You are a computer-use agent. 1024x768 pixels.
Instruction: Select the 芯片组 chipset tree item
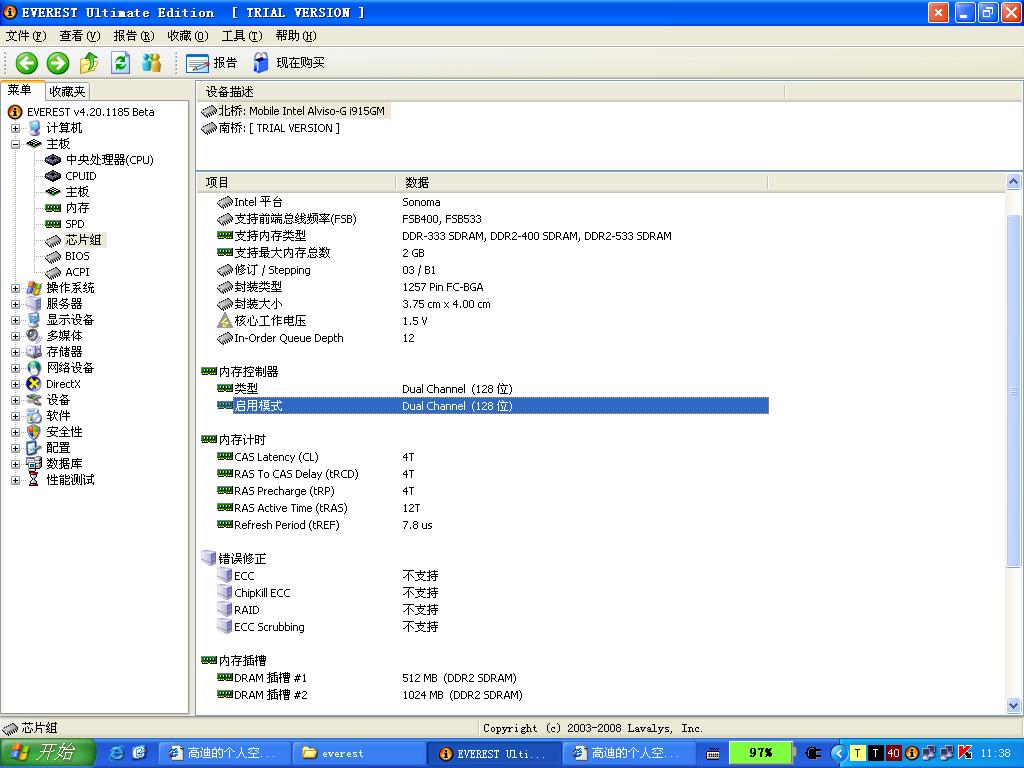[x=83, y=240]
